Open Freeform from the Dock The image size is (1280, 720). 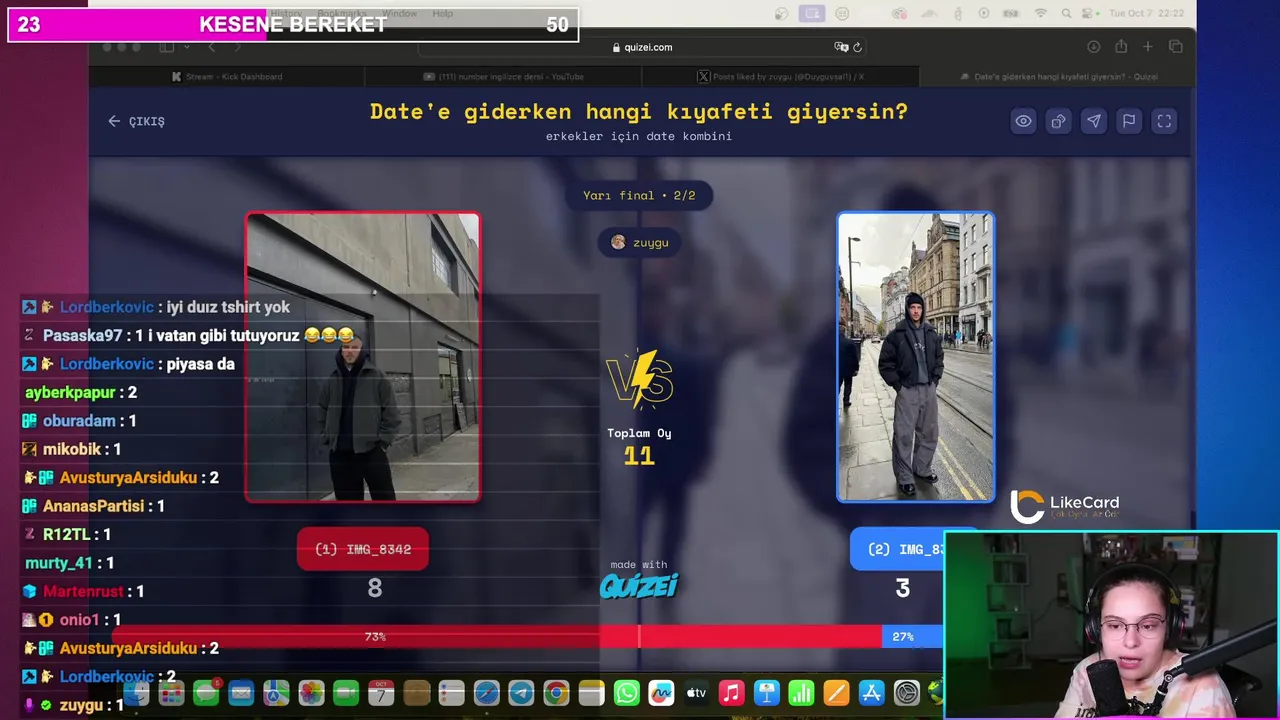661,692
